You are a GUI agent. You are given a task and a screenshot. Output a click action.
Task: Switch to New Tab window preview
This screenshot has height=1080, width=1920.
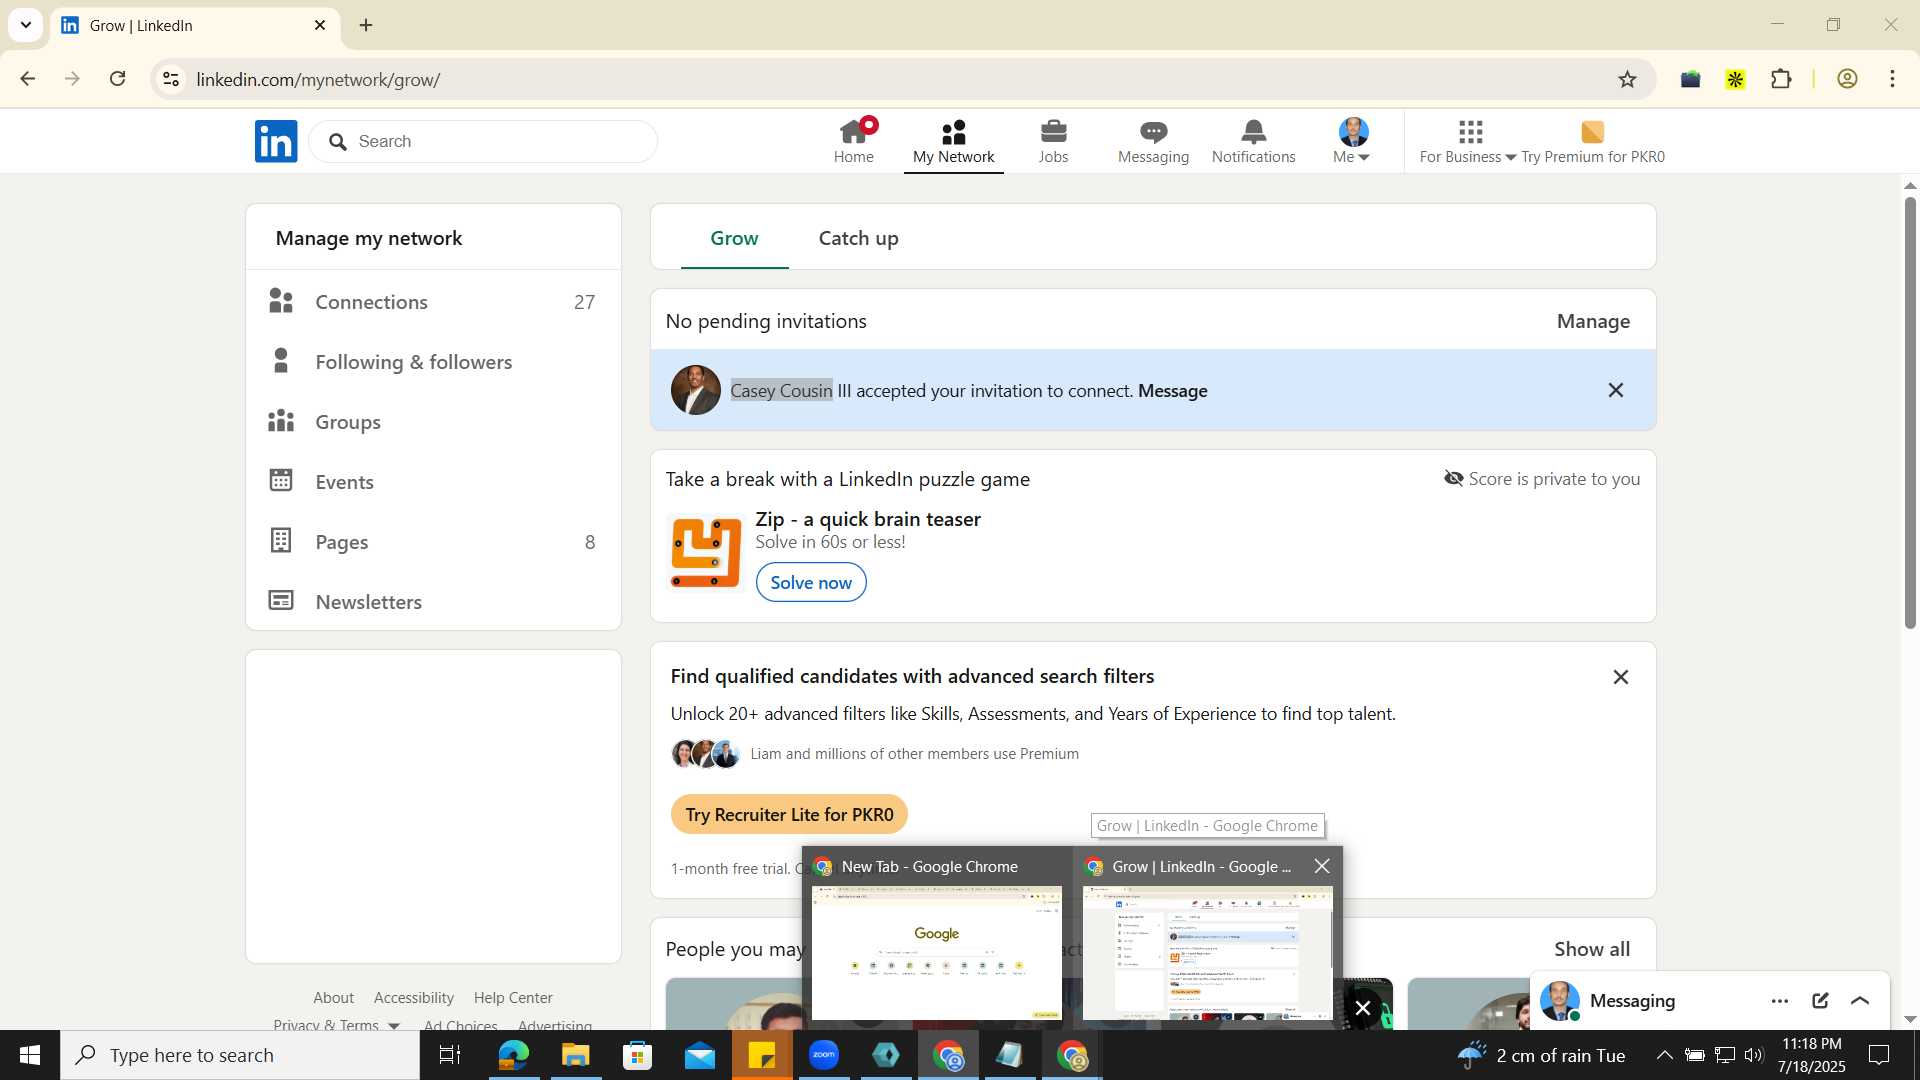click(x=937, y=938)
